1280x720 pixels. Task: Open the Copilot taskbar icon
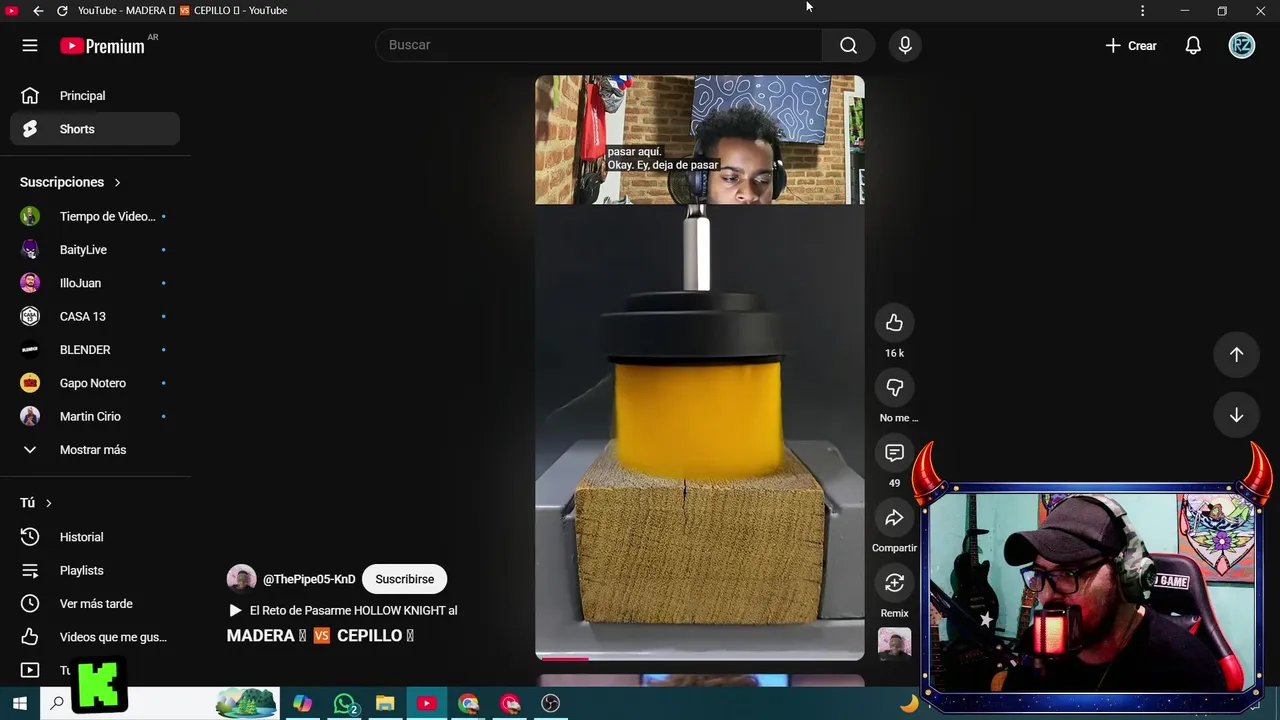point(302,704)
